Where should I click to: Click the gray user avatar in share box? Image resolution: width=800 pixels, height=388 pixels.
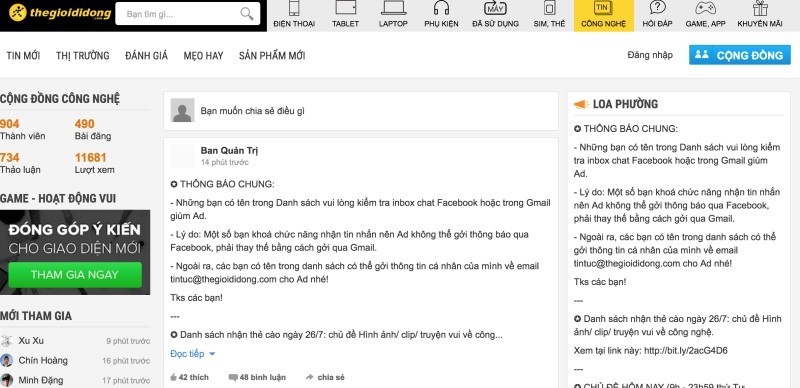click(x=182, y=110)
